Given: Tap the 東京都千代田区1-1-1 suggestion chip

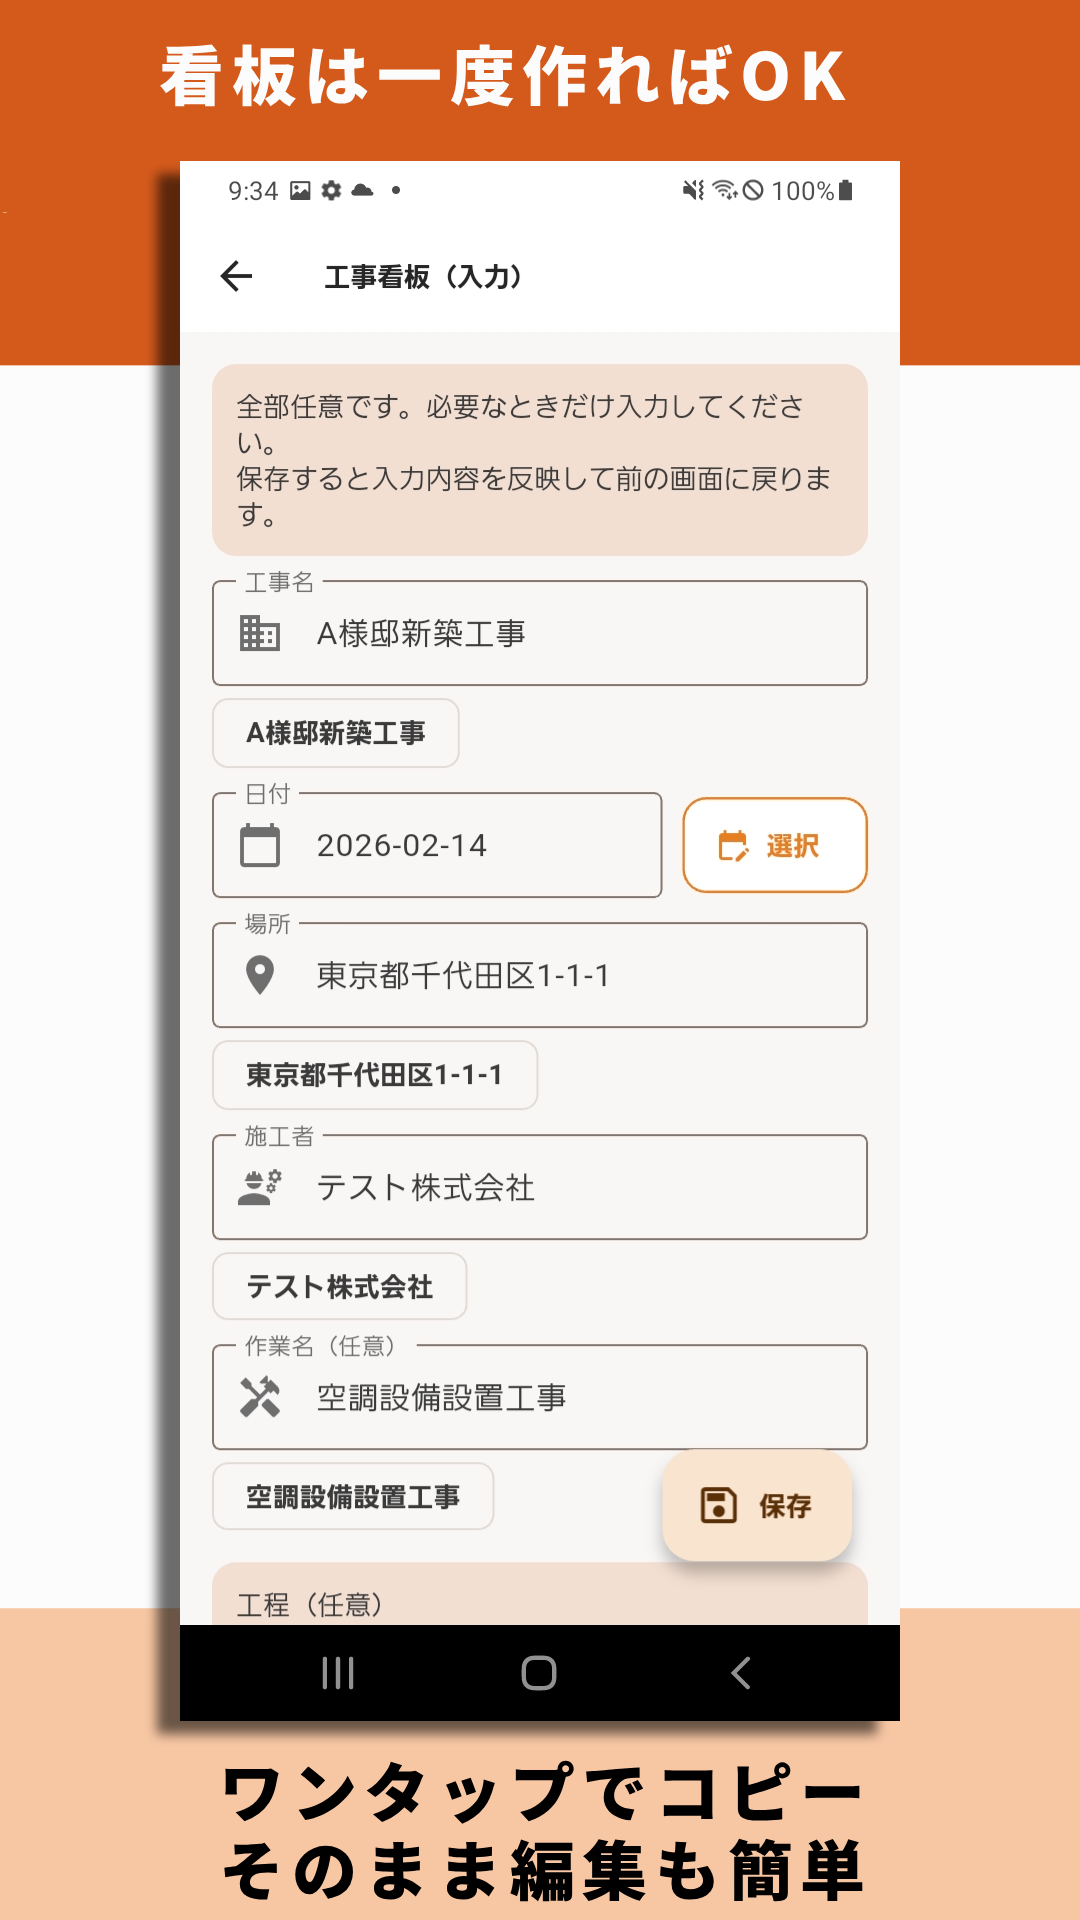Looking at the screenshot, I should (375, 1075).
